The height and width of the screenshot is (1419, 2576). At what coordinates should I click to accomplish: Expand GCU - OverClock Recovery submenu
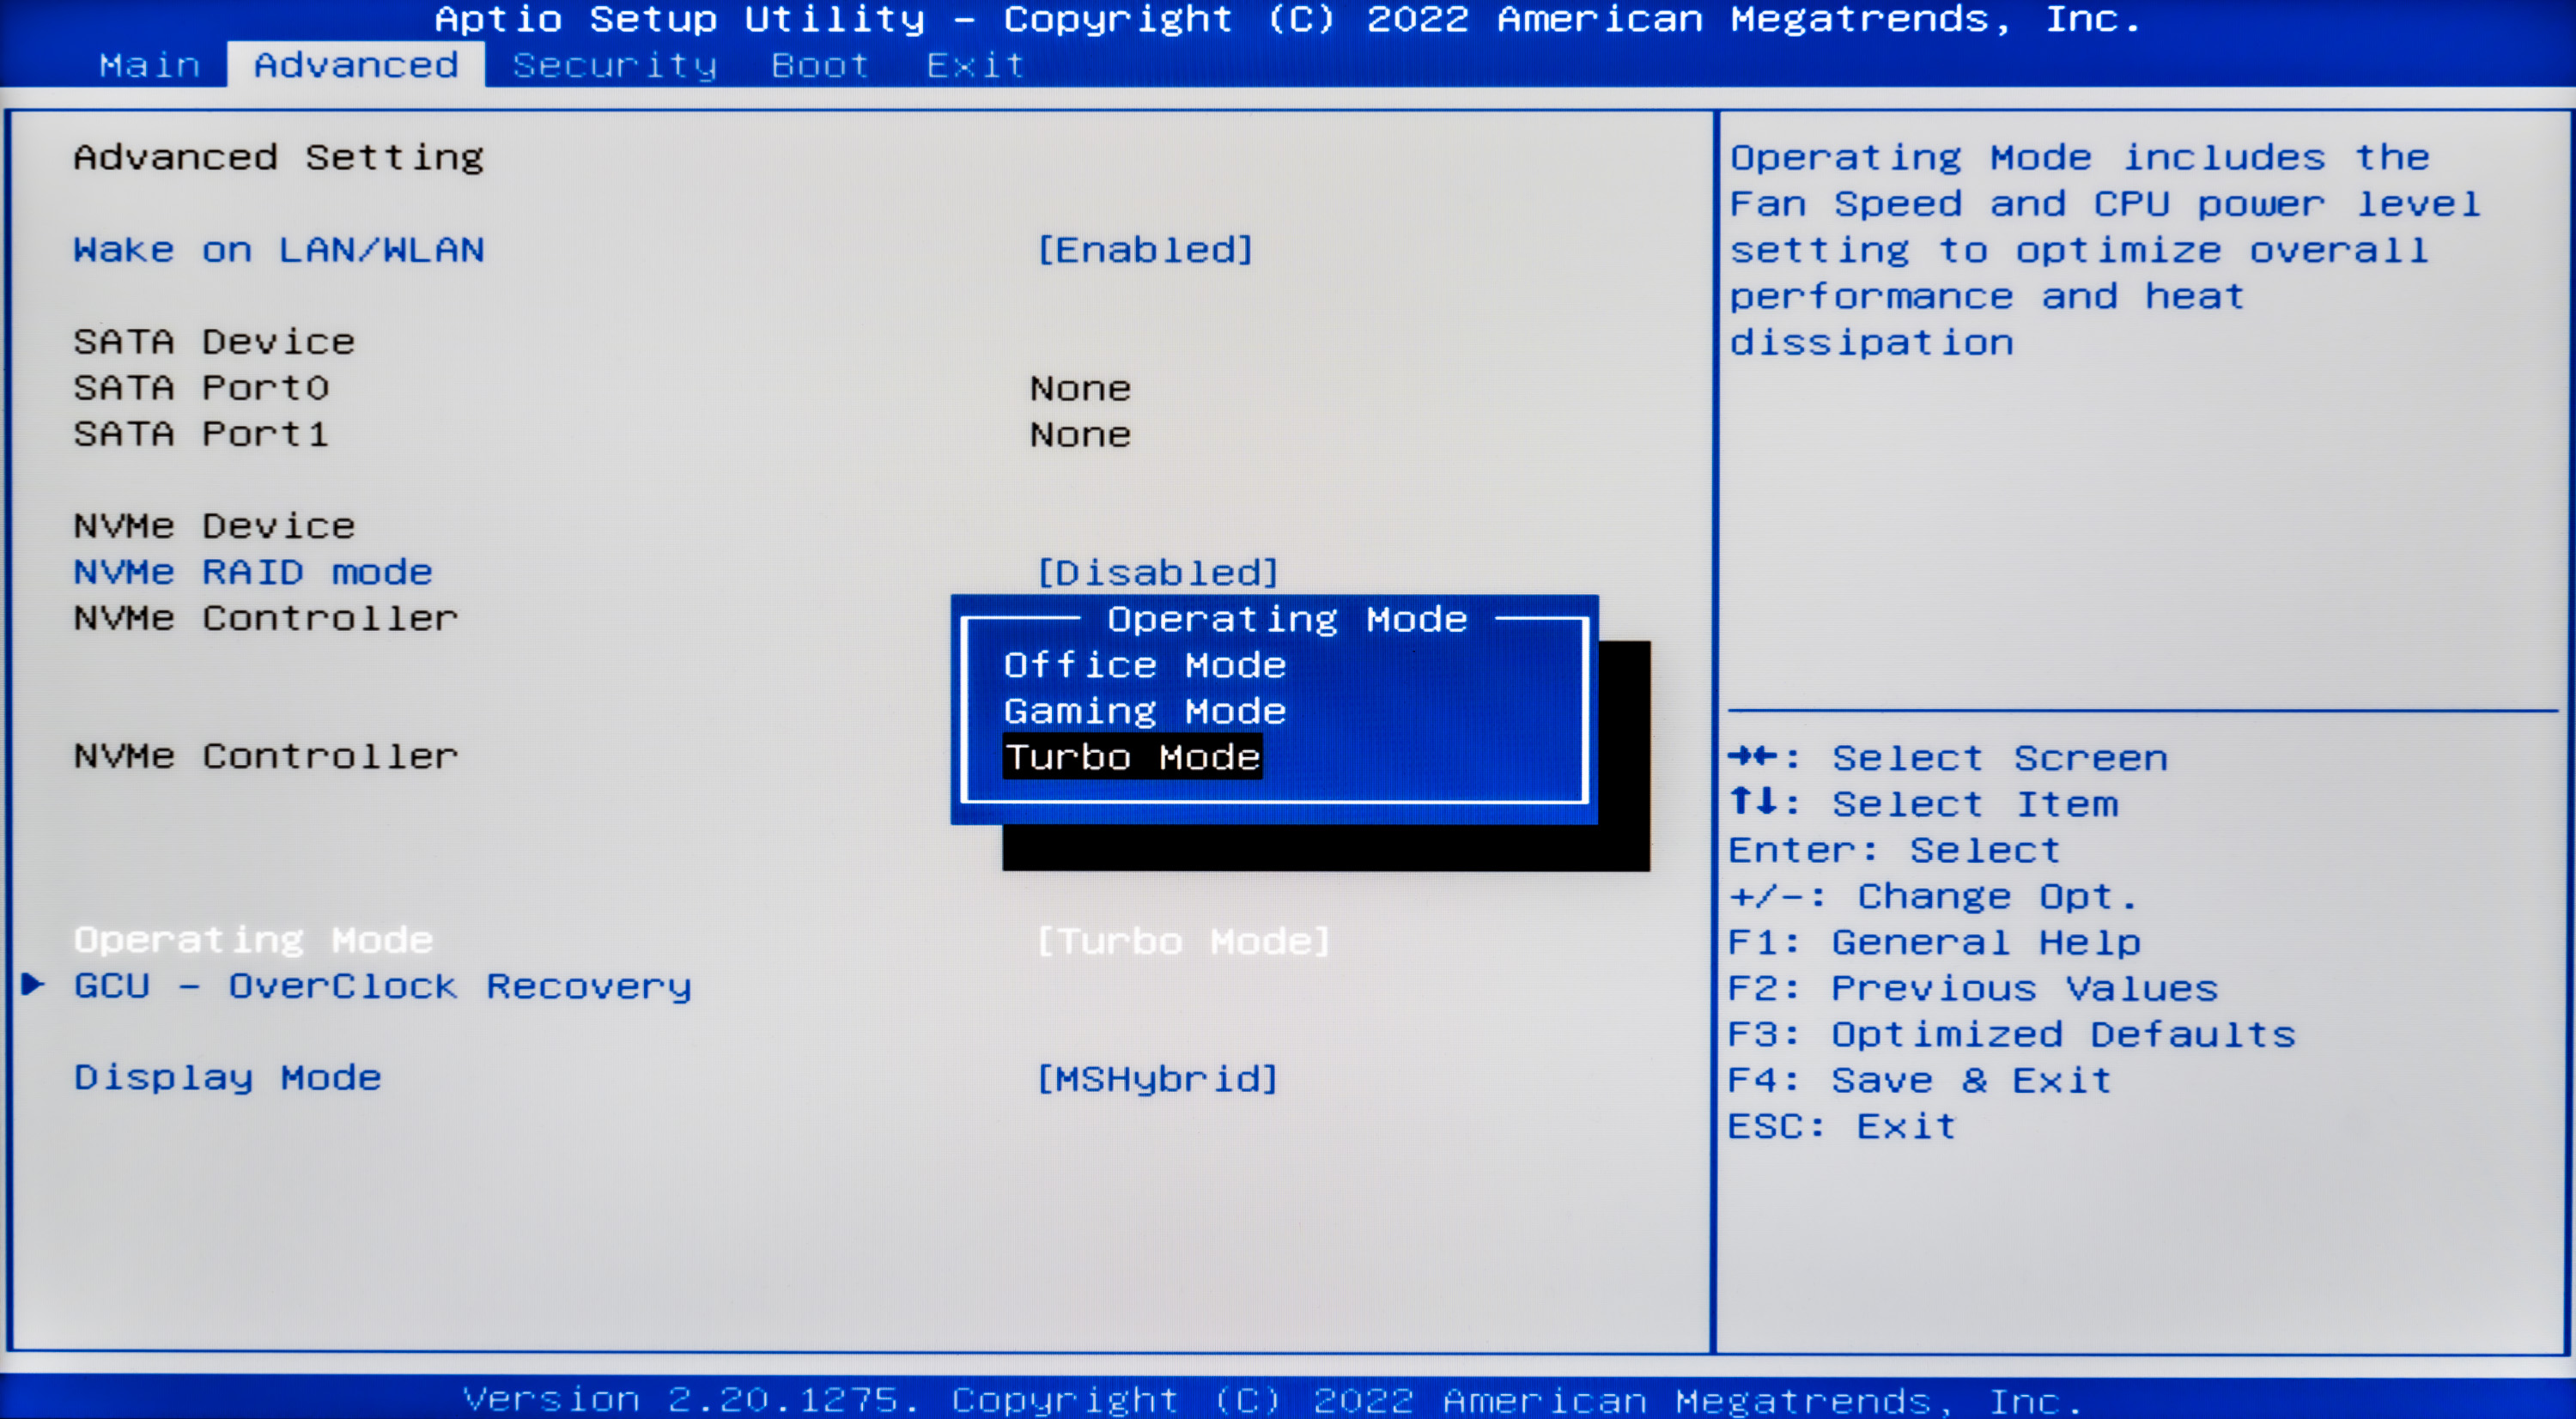382,987
